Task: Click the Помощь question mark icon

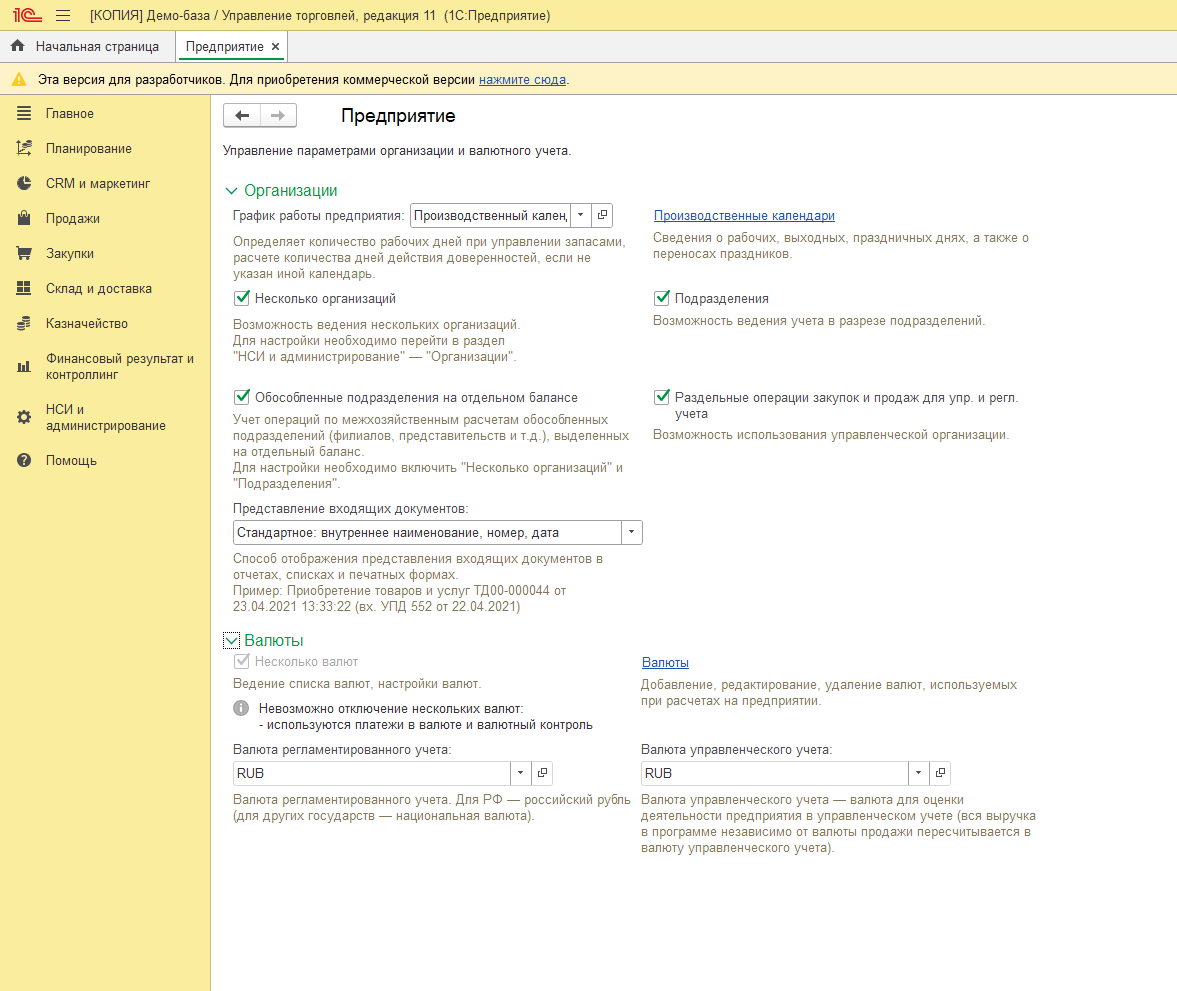Action: 24,460
